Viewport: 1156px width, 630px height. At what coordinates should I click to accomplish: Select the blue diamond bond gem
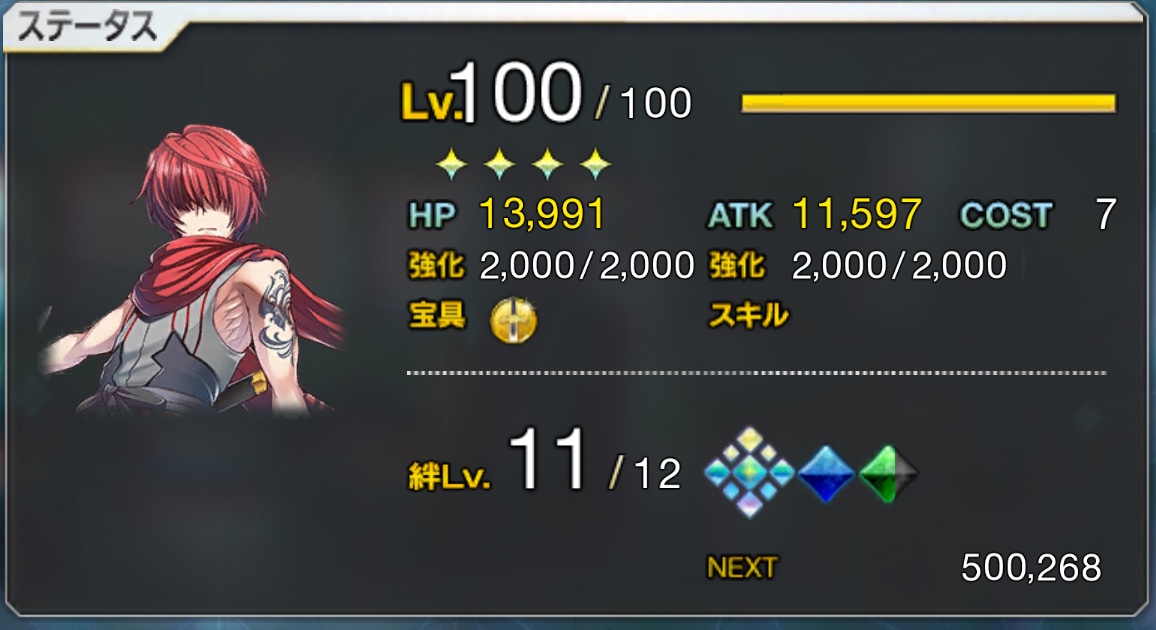826,473
